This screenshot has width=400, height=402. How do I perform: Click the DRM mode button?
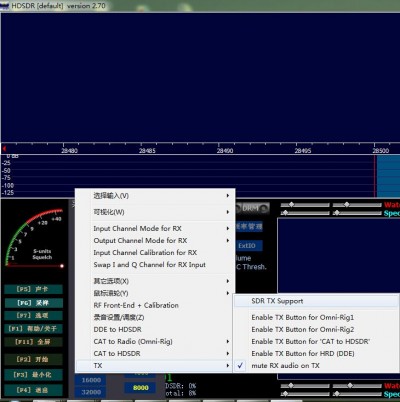pos(252,208)
